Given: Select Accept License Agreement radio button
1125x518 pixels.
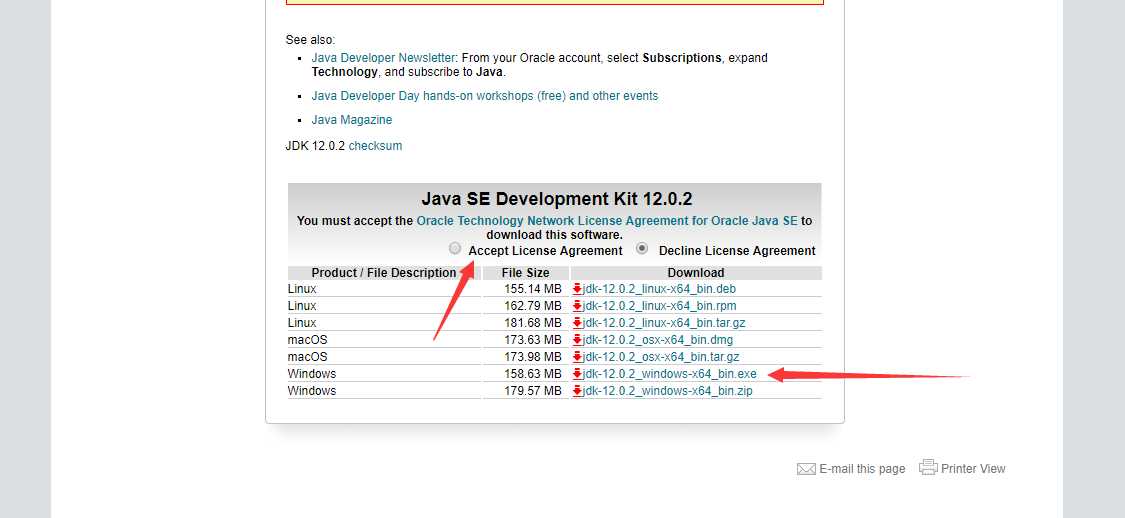Looking at the screenshot, I should 455,249.
